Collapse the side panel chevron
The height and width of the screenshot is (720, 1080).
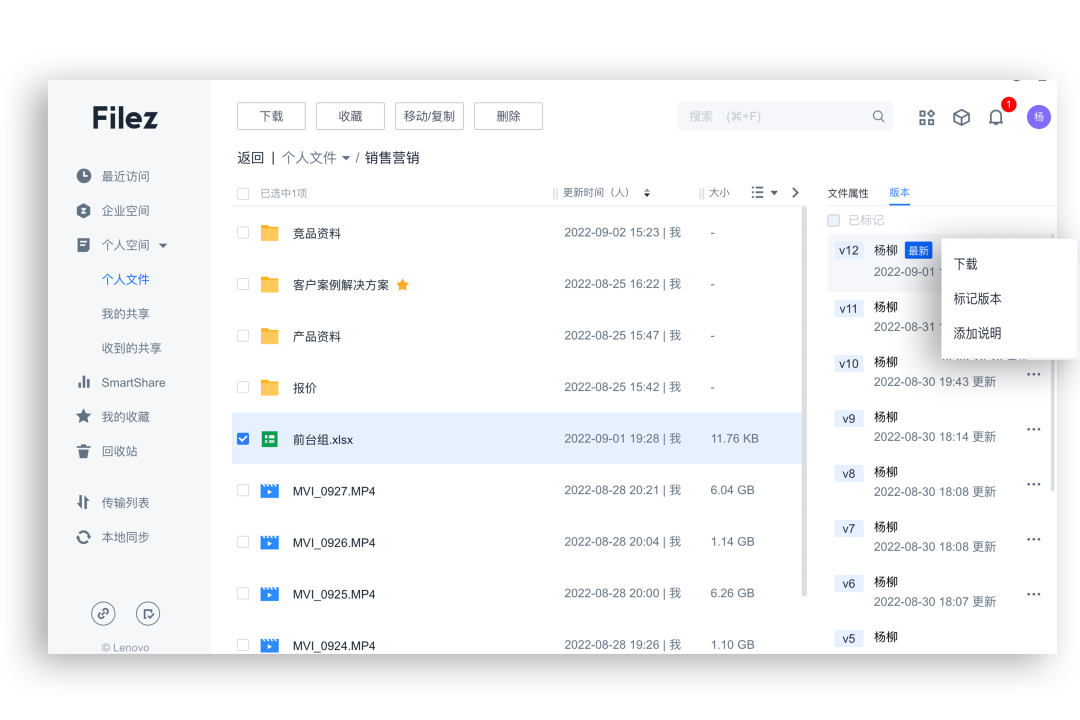[796, 192]
